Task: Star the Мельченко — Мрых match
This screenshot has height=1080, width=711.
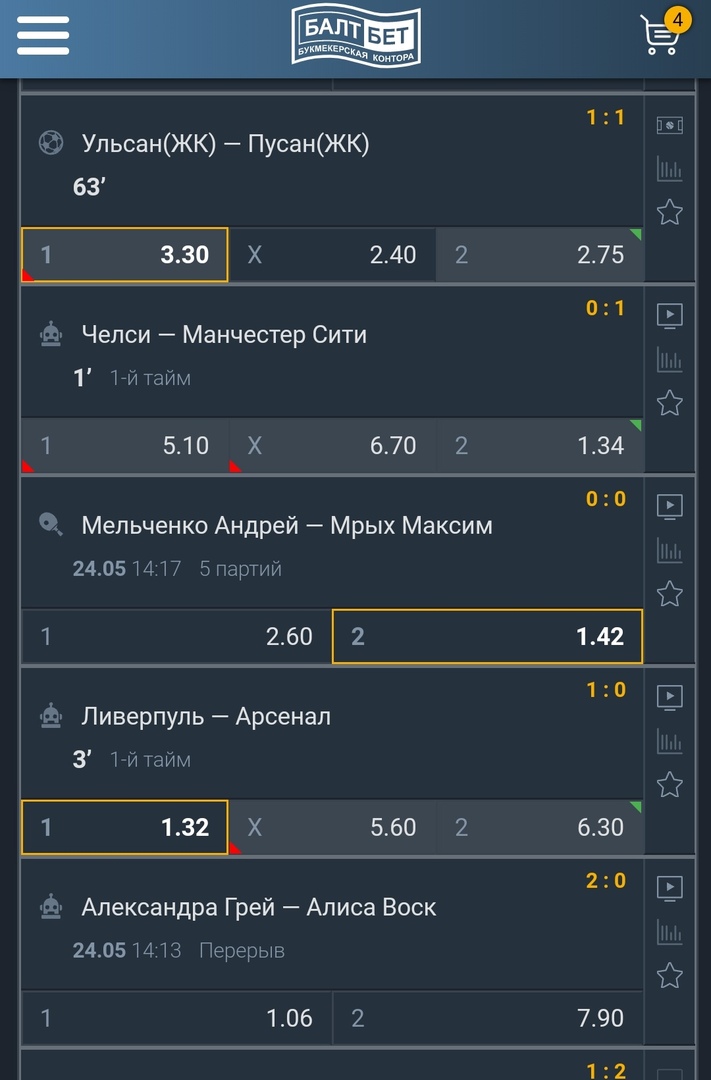Action: tap(670, 595)
